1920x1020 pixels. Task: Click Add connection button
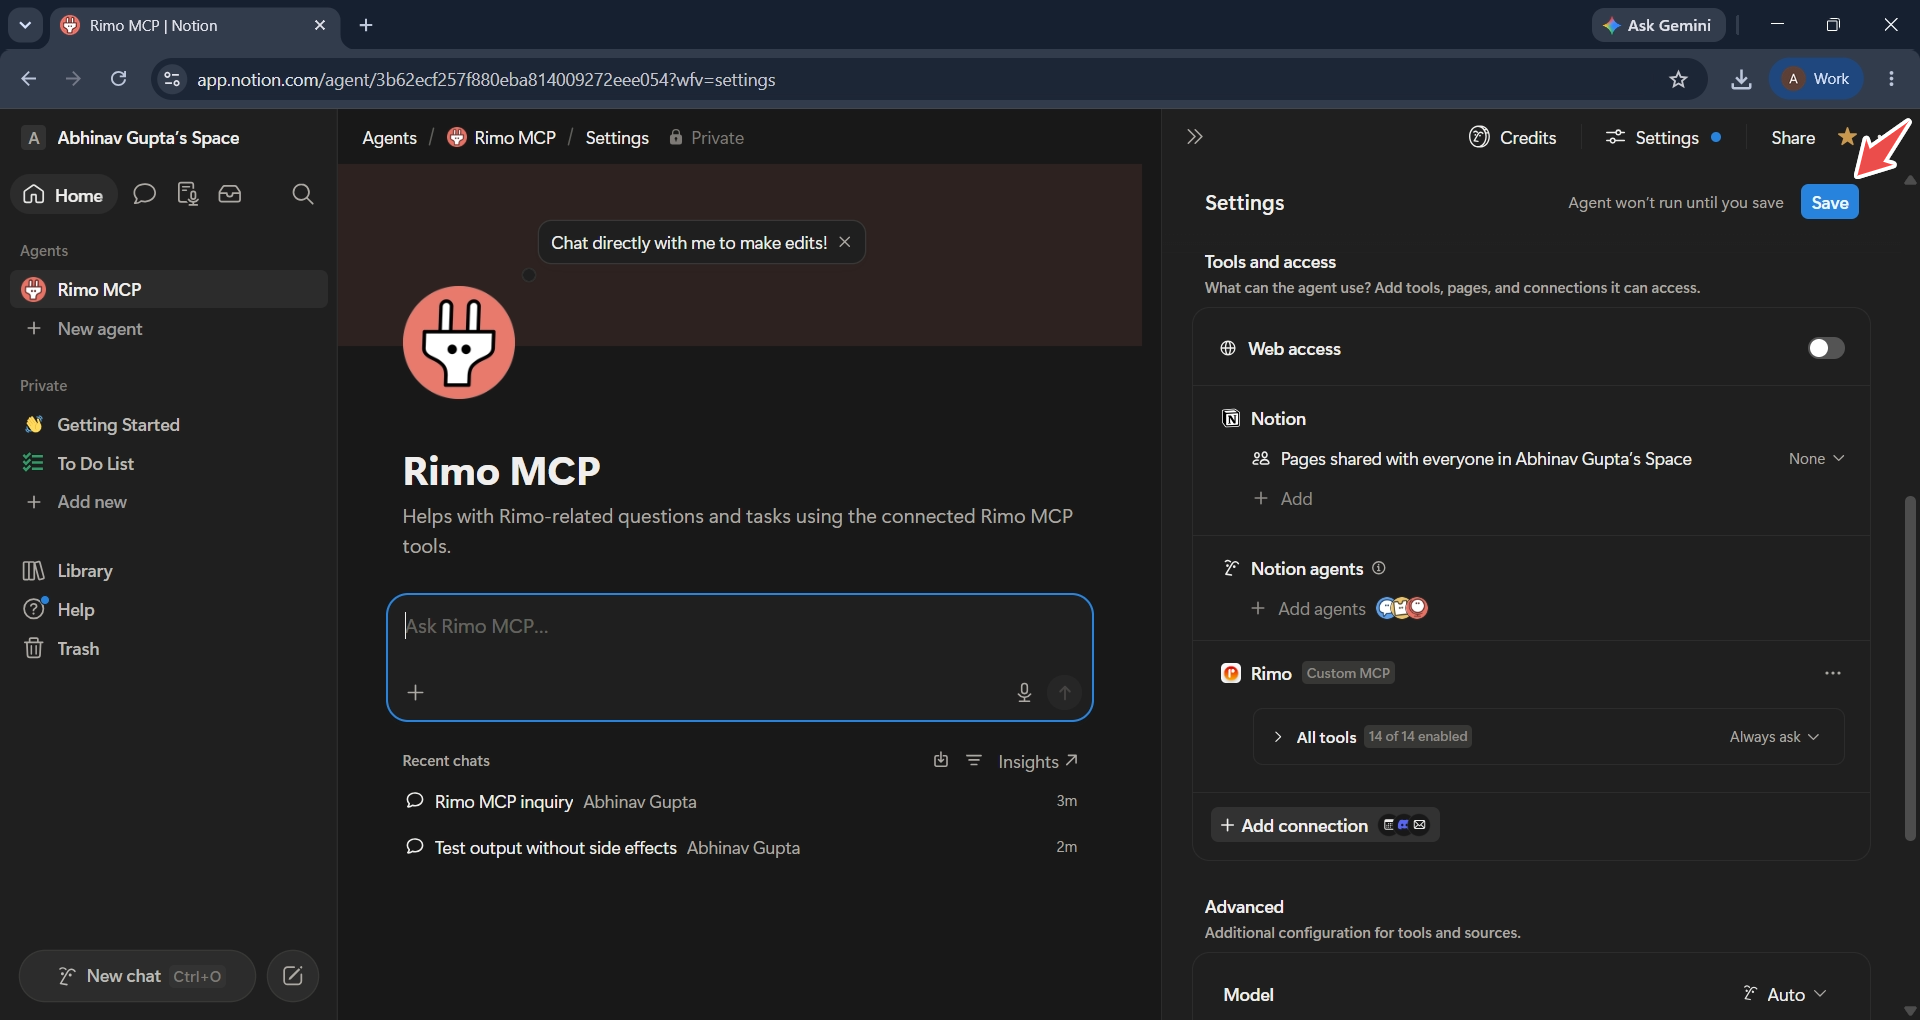click(x=1325, y=825)
